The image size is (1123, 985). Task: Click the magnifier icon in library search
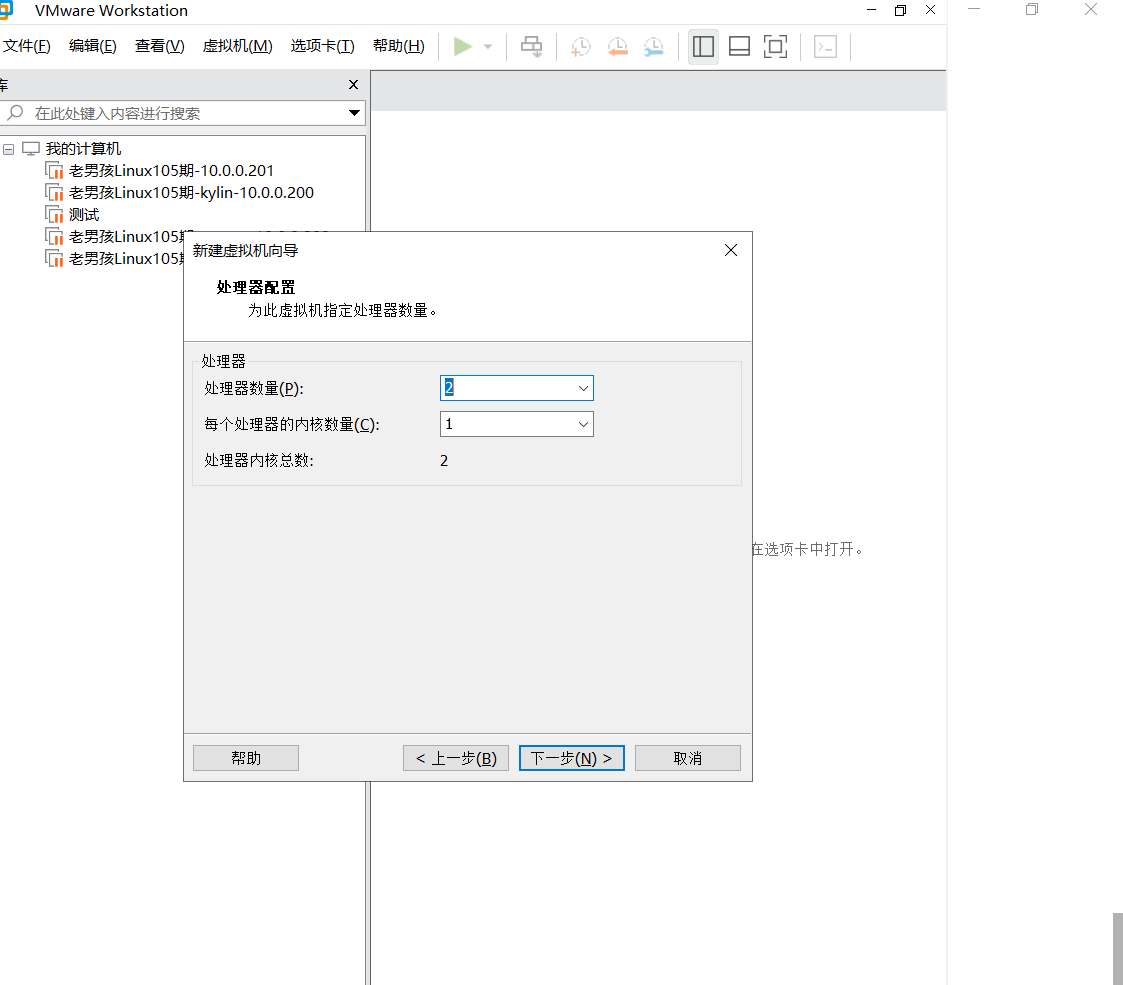[x=15, y=113]
